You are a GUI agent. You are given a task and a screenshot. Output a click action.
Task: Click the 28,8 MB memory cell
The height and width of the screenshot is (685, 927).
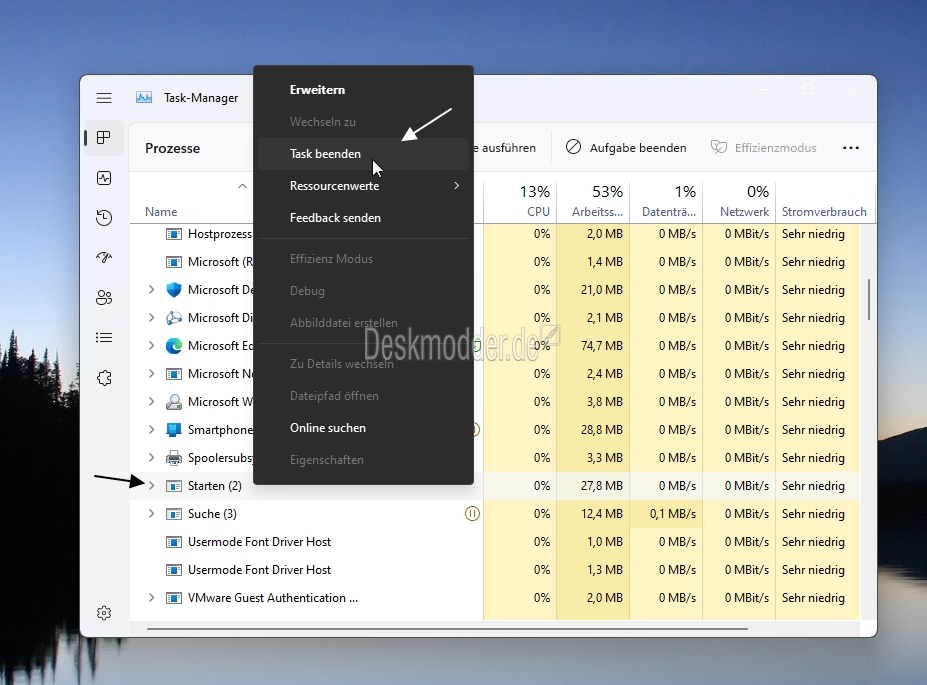(593, 430)
